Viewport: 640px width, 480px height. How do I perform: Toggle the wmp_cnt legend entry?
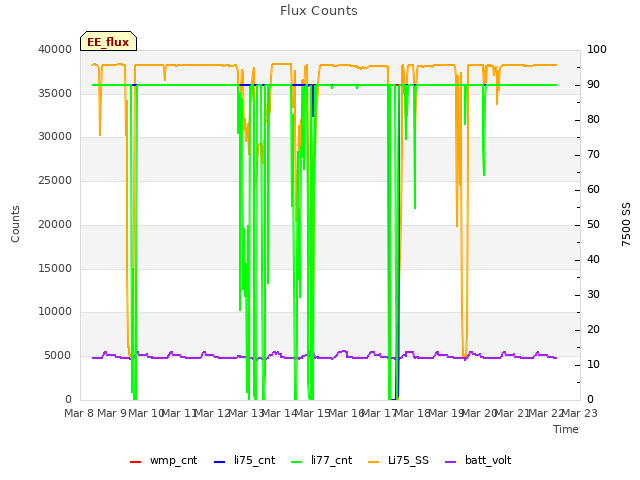[163, 460]
